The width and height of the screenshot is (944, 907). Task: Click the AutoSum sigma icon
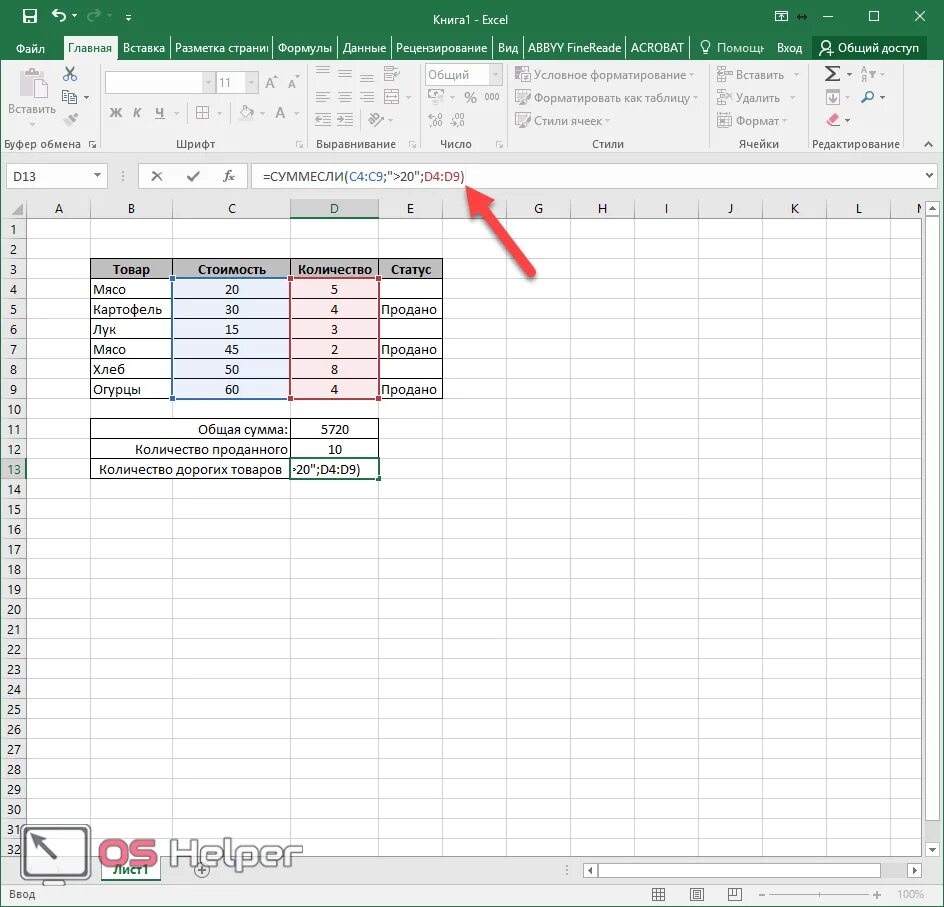coord(832,74)
